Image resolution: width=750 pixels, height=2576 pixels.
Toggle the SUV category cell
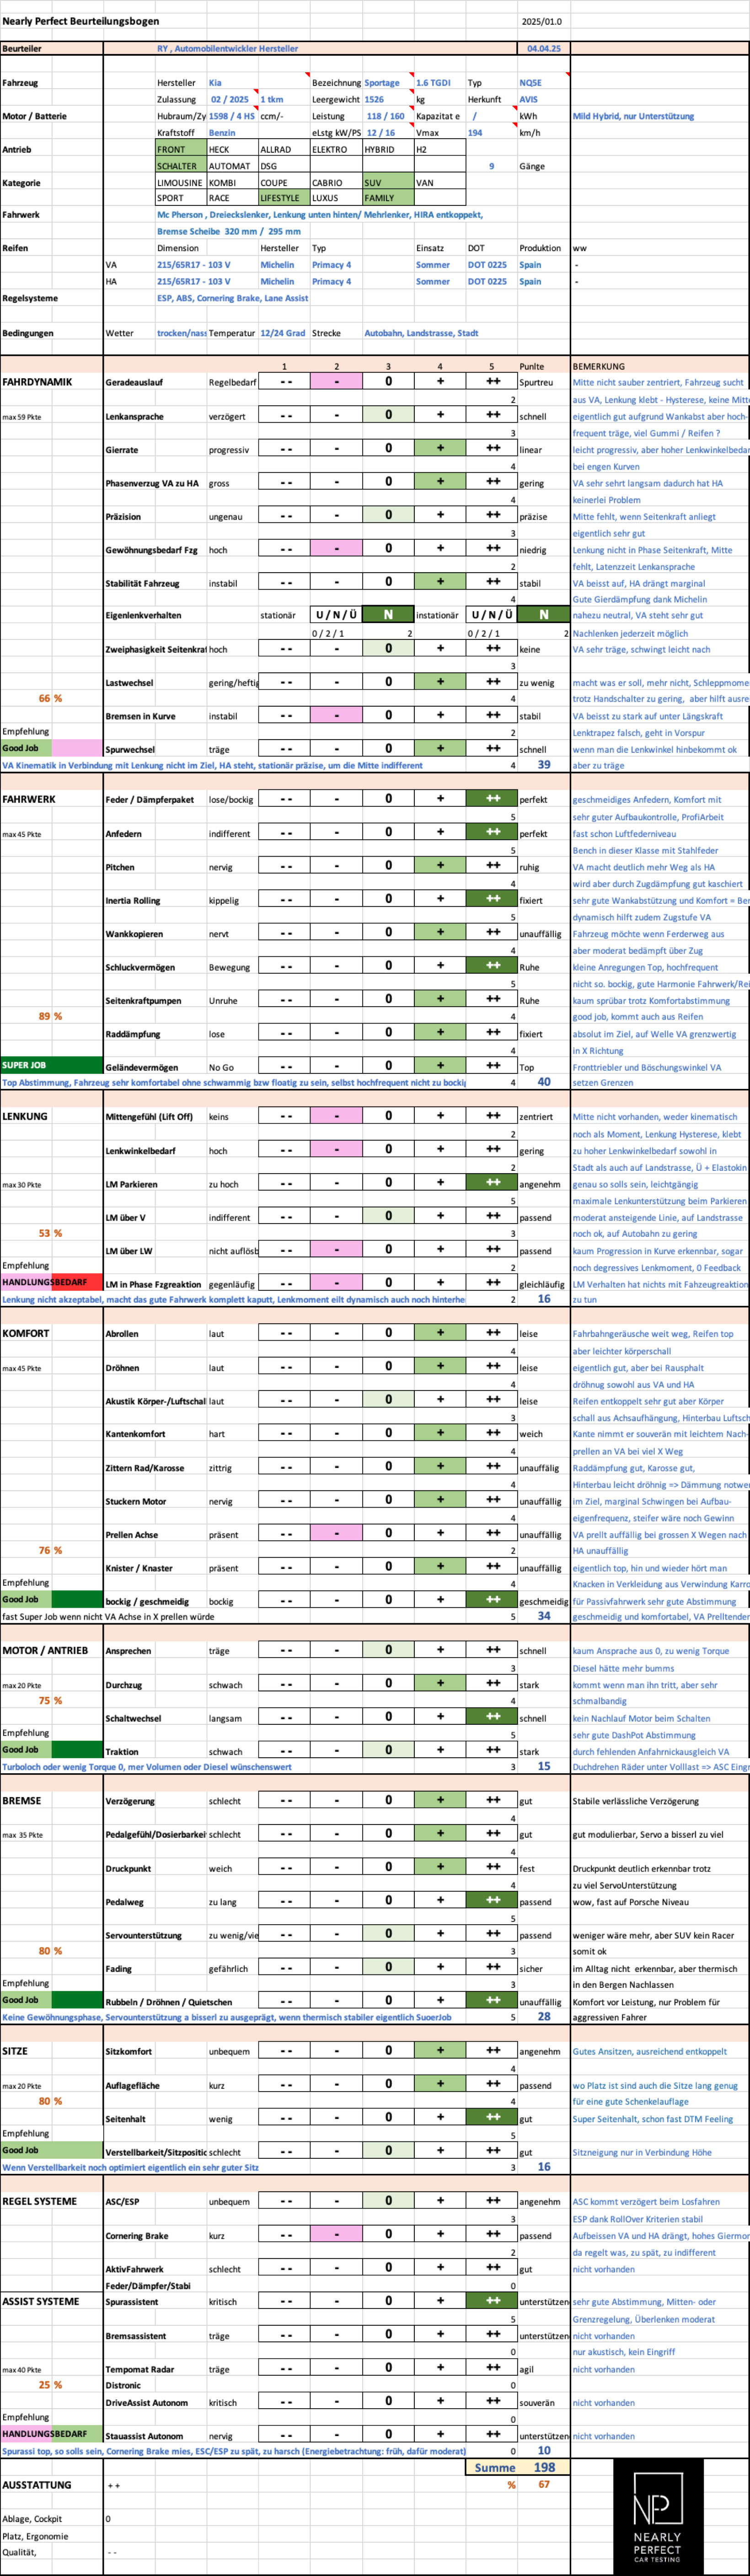(x=387, y=183)
